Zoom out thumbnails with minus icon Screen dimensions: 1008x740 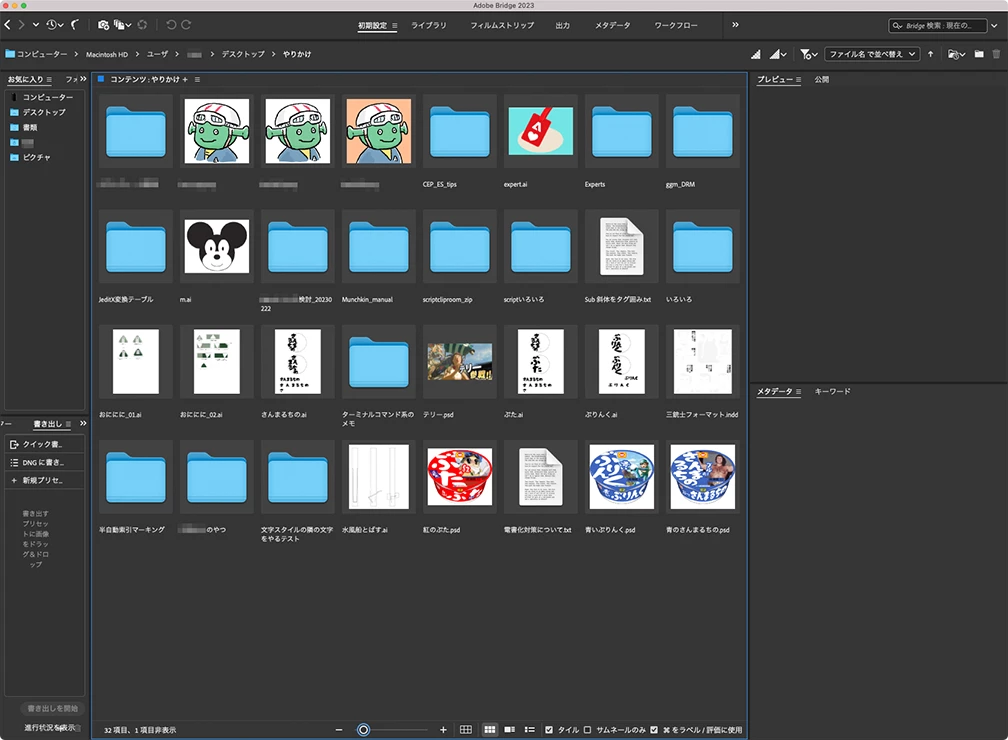pyautogui.click(x=339, y=730)
